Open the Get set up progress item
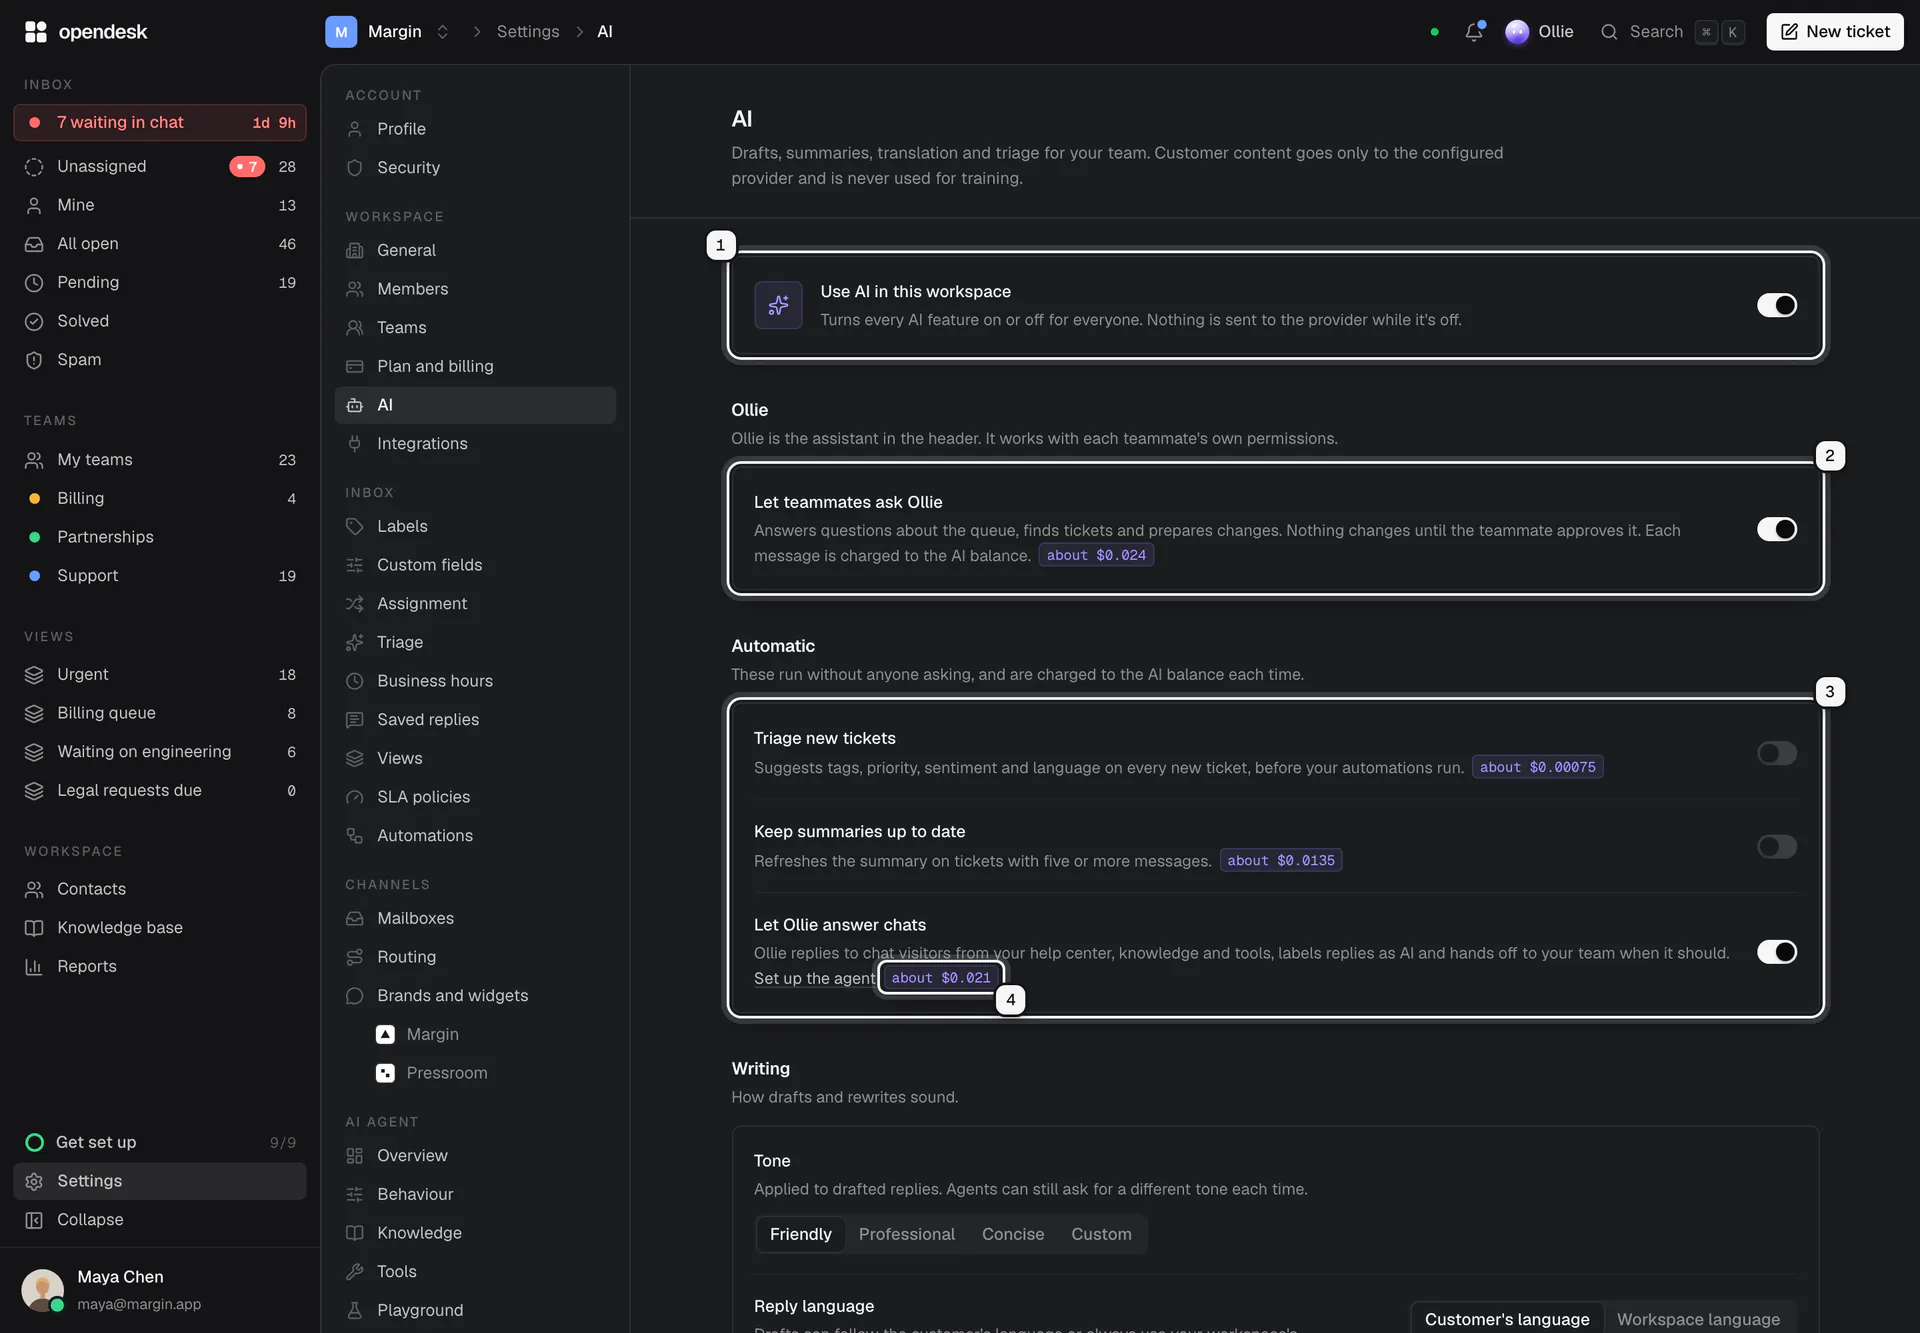Image resolution: width=1920 pixels, height=1333 pixels. coord(160,1142)
